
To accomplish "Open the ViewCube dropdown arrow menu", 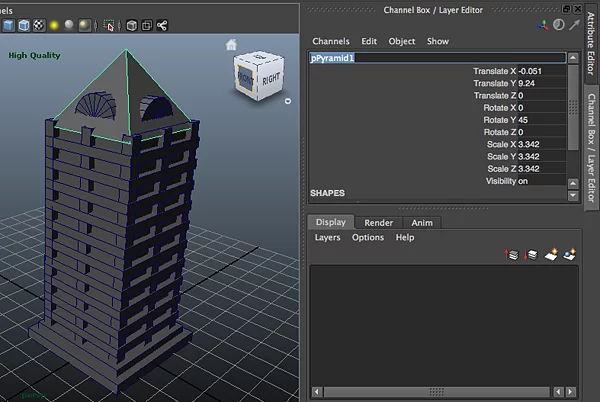I will pos(288,101).
